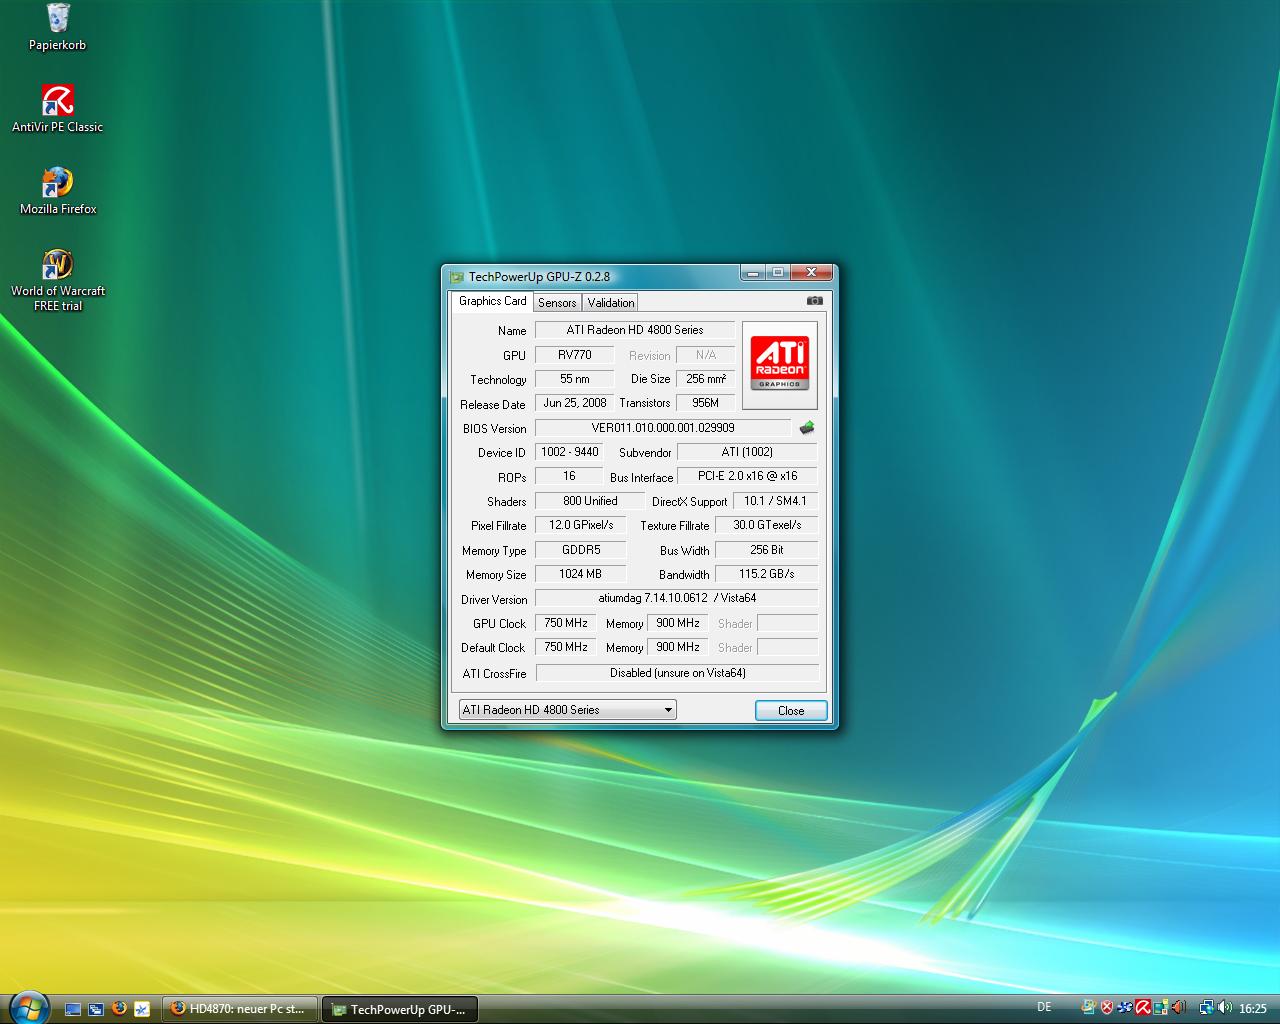Click the Driver Version field atiumdag 7.14.10.0612
1280x1024 pixels.
coord(677,598)
